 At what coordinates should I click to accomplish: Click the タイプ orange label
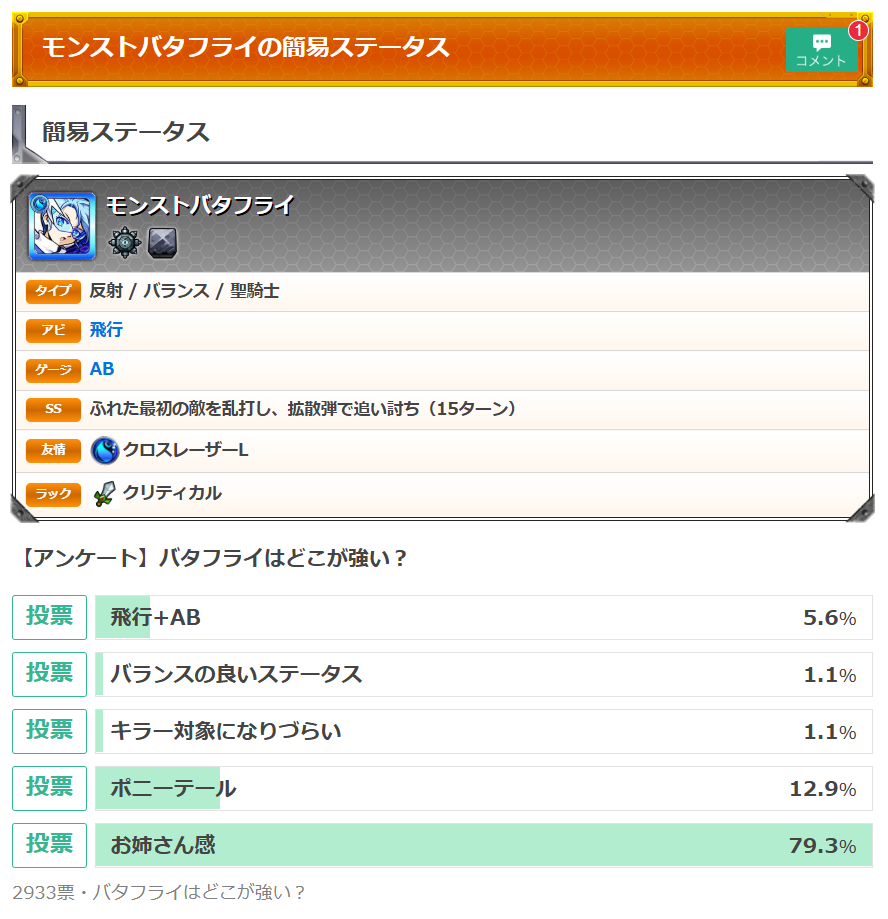point(53,291)
